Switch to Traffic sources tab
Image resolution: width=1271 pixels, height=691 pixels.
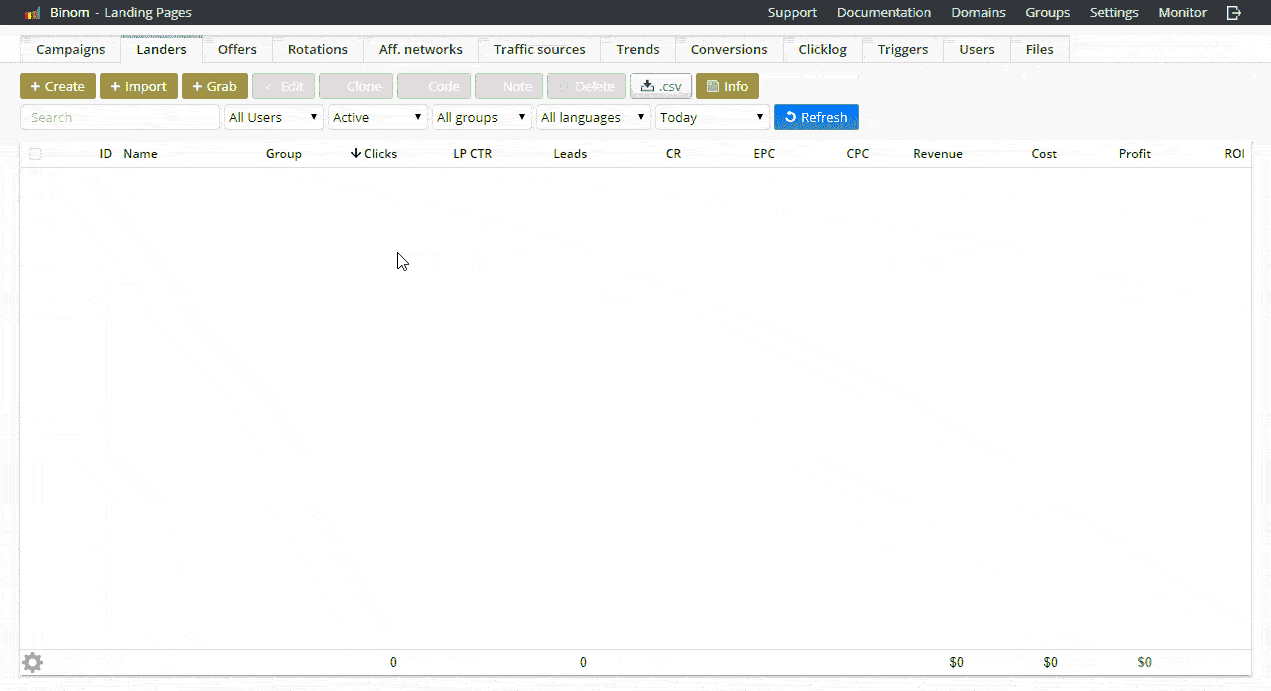[x=540, y=49]
